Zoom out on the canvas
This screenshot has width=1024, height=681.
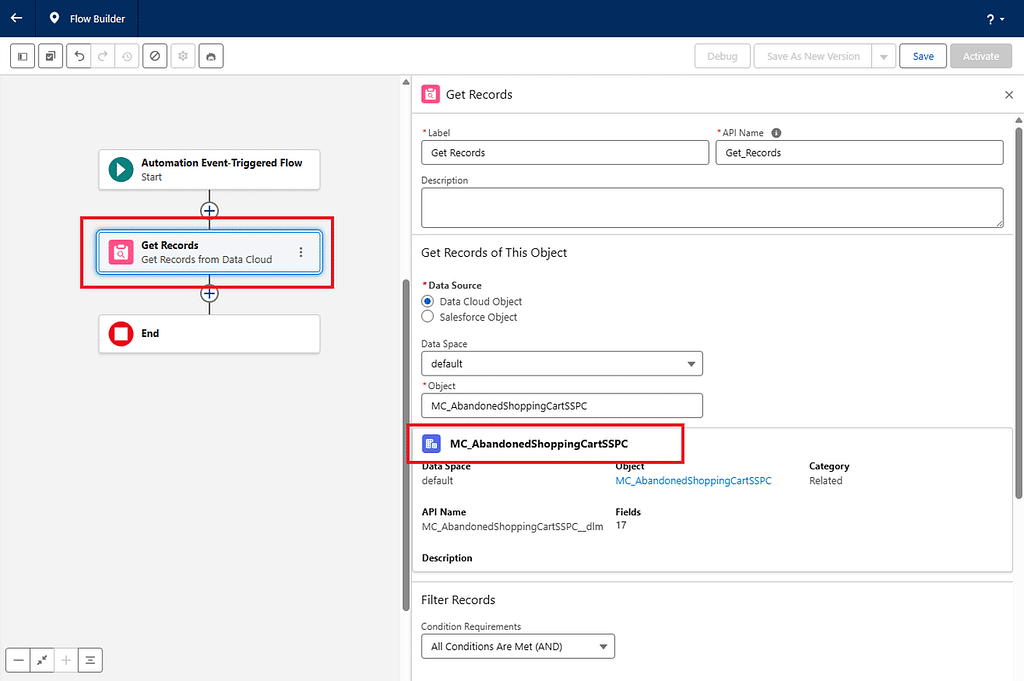click(18, 660)
